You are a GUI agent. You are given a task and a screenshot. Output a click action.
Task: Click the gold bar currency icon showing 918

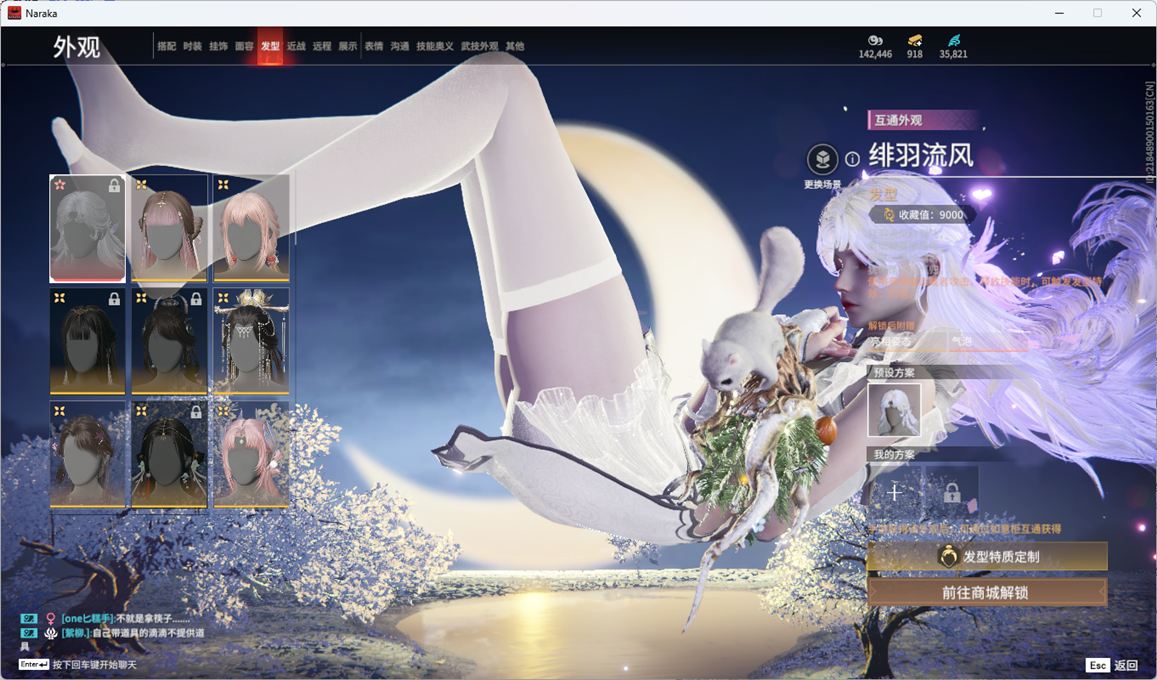click(915, 40)
